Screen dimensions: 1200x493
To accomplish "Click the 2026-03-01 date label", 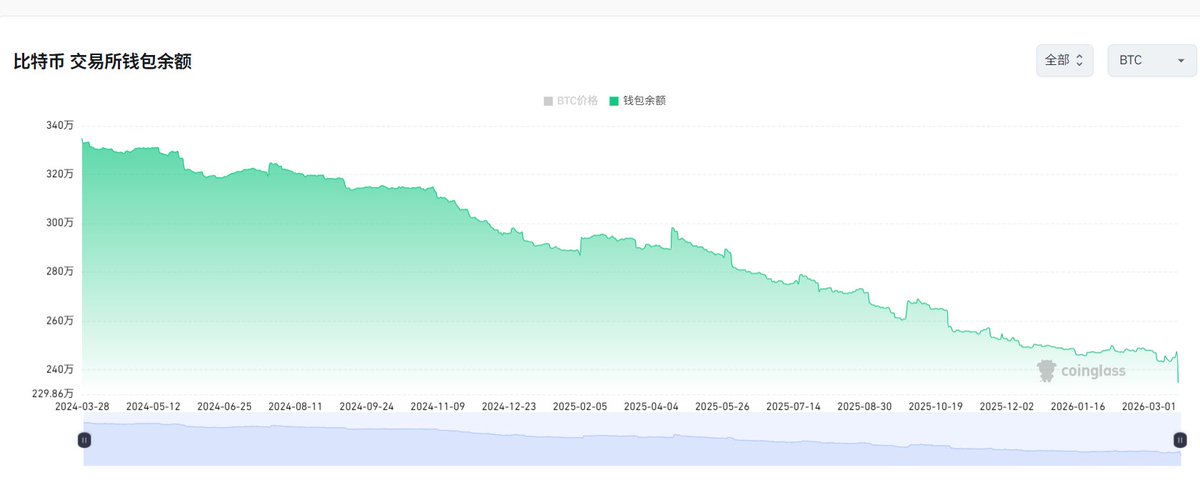I will pos(1149,407).
